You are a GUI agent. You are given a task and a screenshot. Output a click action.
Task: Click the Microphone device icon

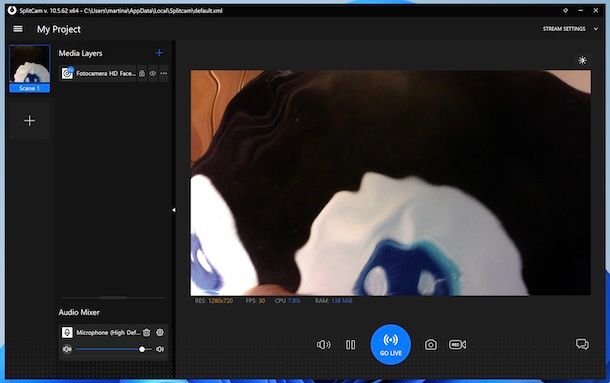67,332
